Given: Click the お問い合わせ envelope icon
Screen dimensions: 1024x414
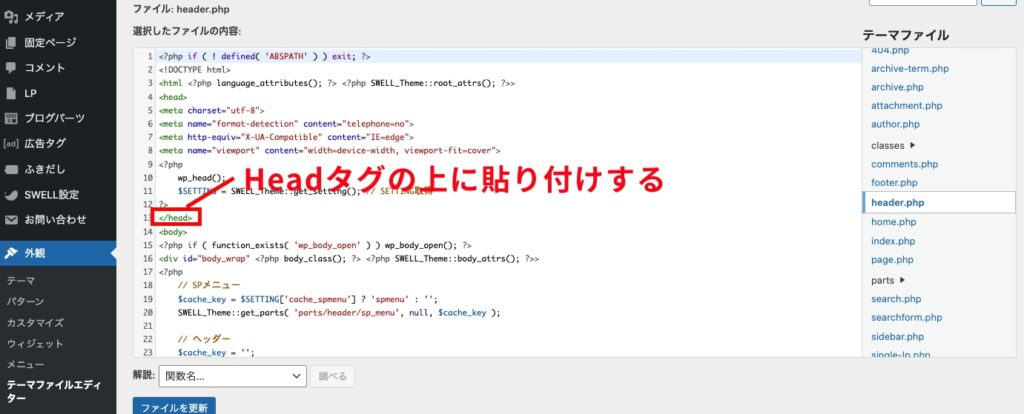Looking at the screenshot, I should click(x=11, y=219).
